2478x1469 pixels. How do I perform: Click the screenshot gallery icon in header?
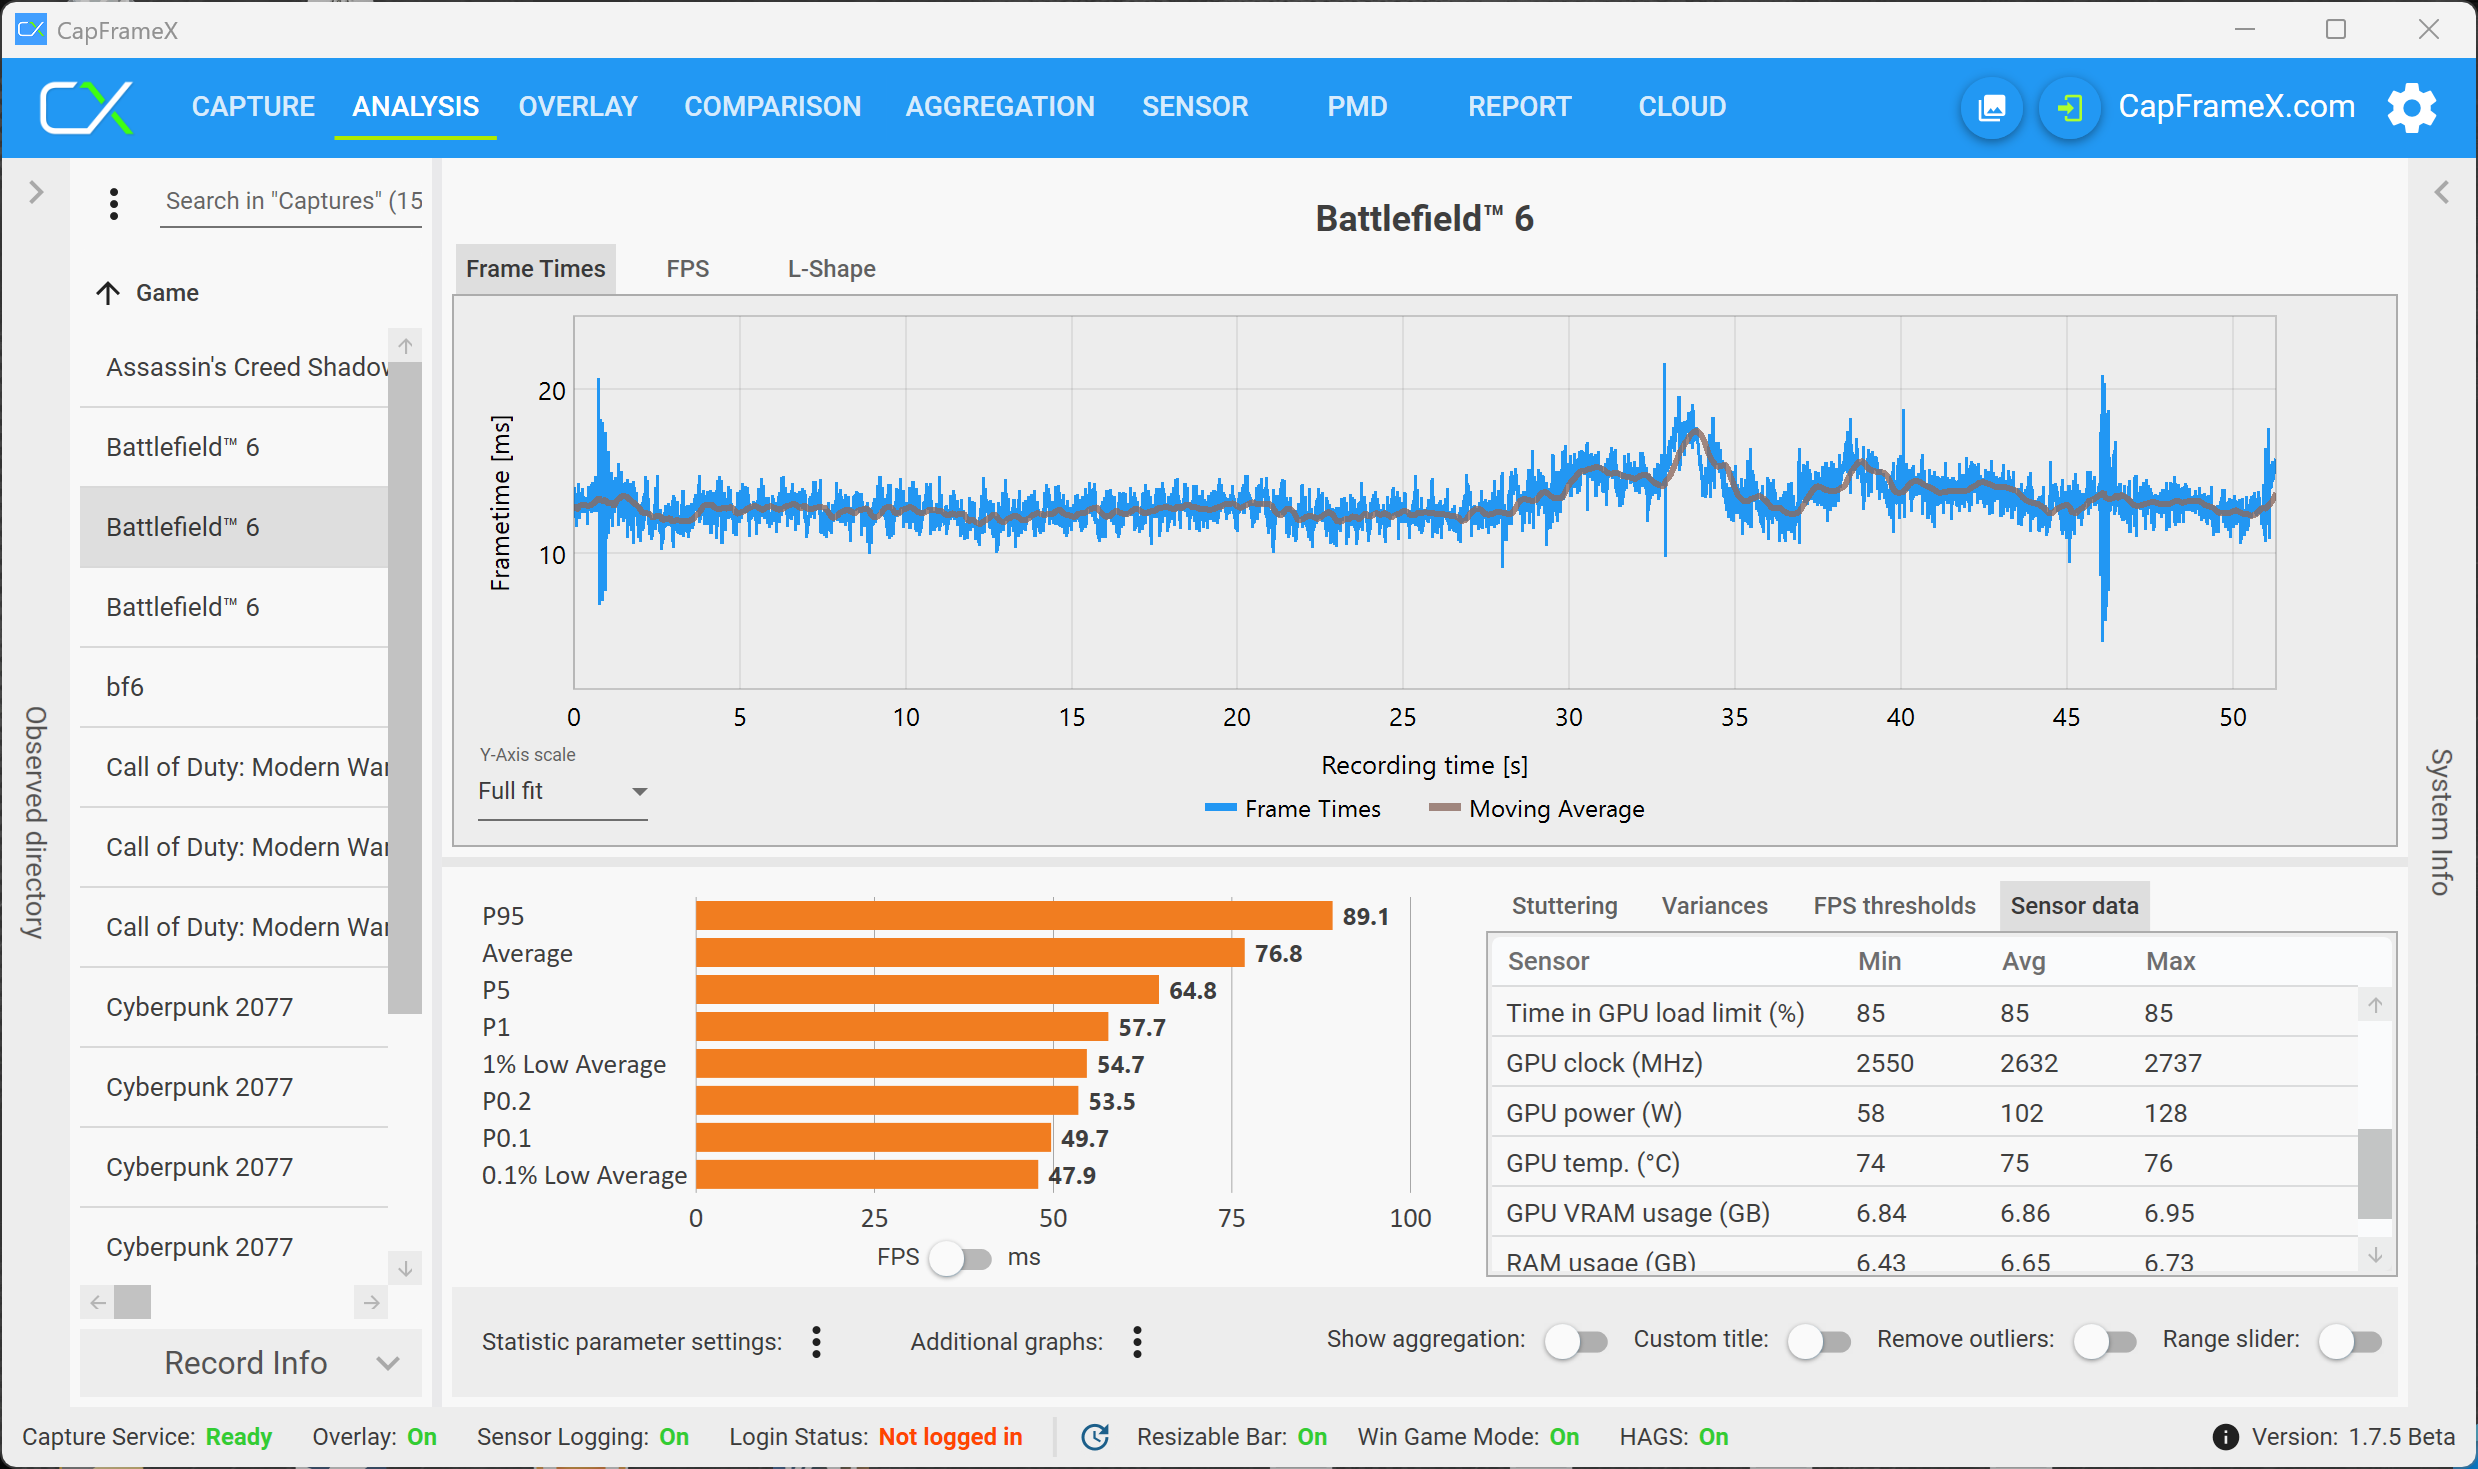[1992, 107]
